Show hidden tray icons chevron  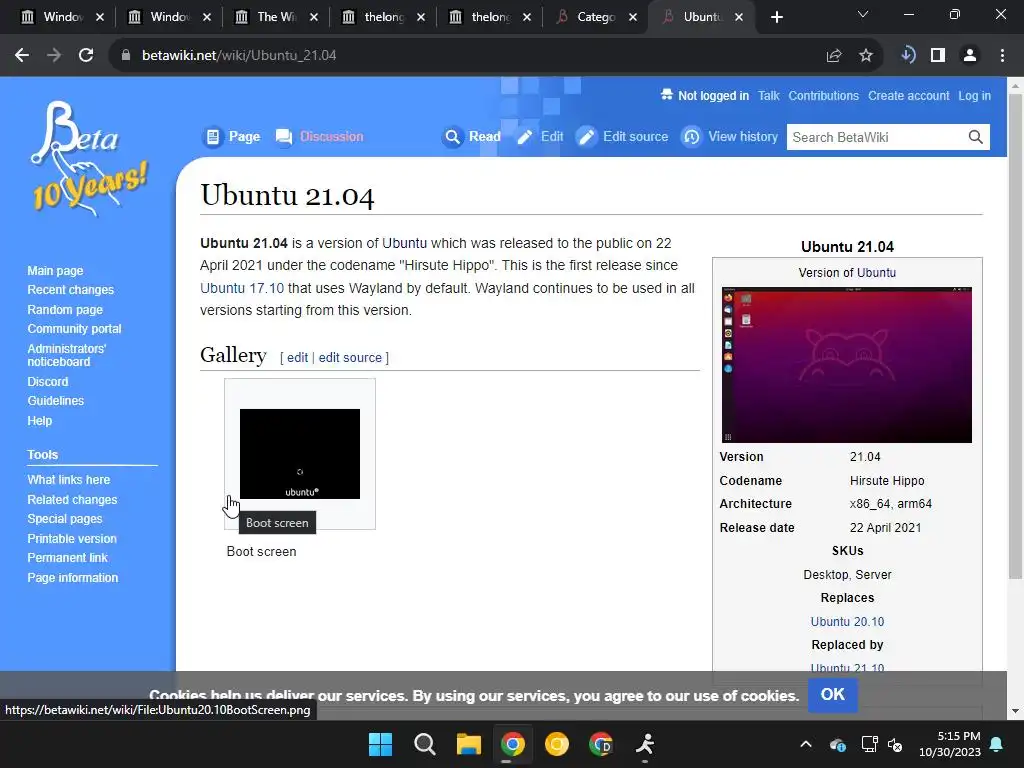pyautogui.click(x=806, y=744)
